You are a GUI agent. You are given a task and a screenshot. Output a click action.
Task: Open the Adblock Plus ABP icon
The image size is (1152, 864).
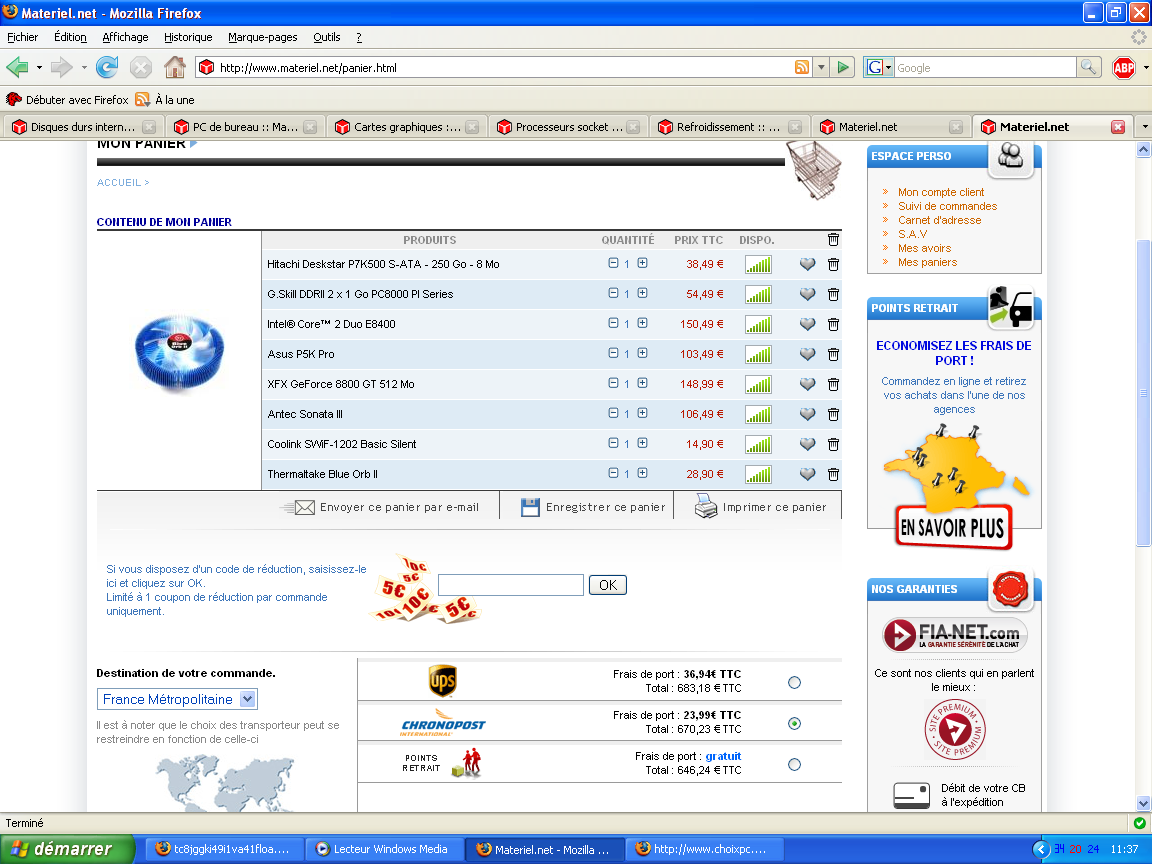pos(1124,68)
